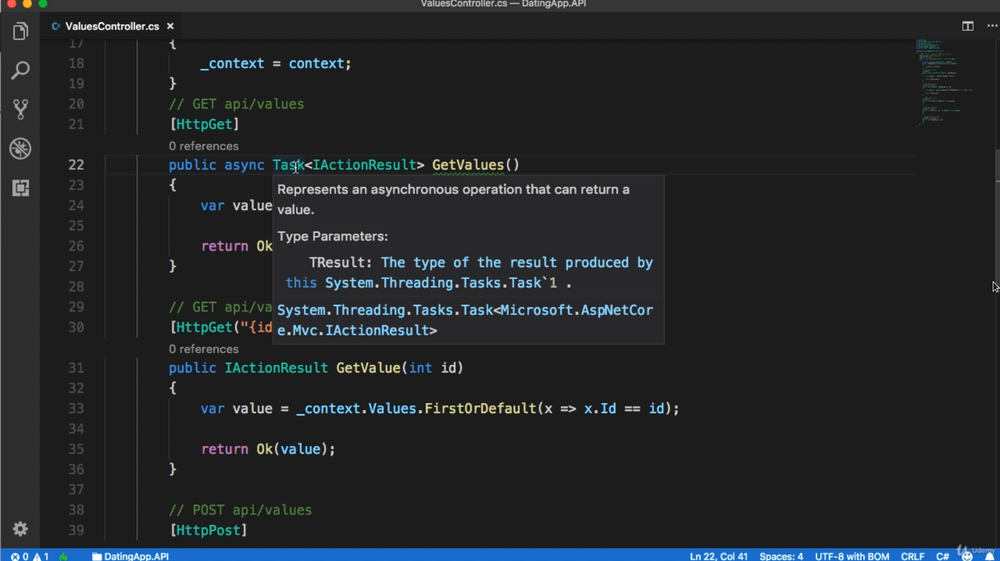
Task: Close the ValuesController.cs tab
Action: click(171, 26)
